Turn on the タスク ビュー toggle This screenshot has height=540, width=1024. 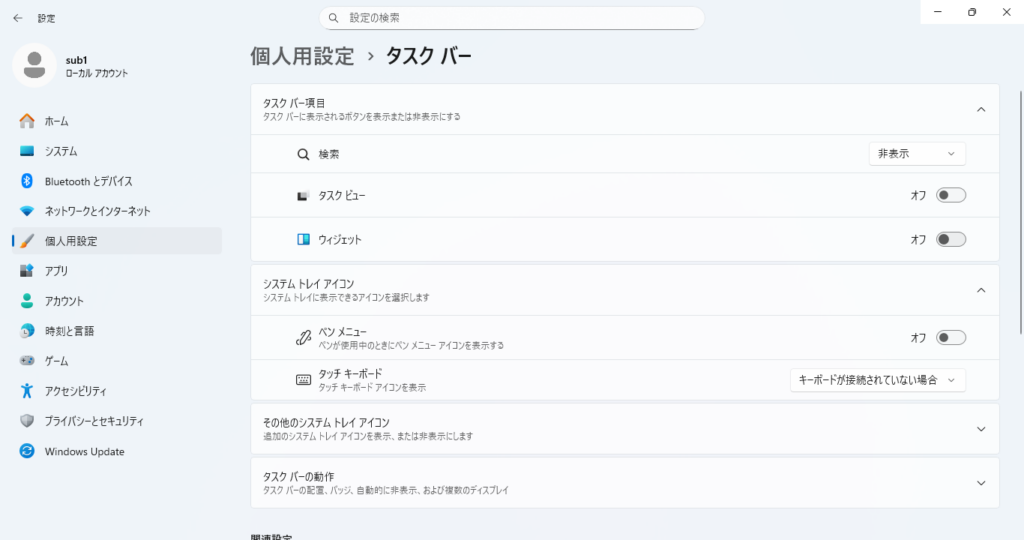[950, 195]
